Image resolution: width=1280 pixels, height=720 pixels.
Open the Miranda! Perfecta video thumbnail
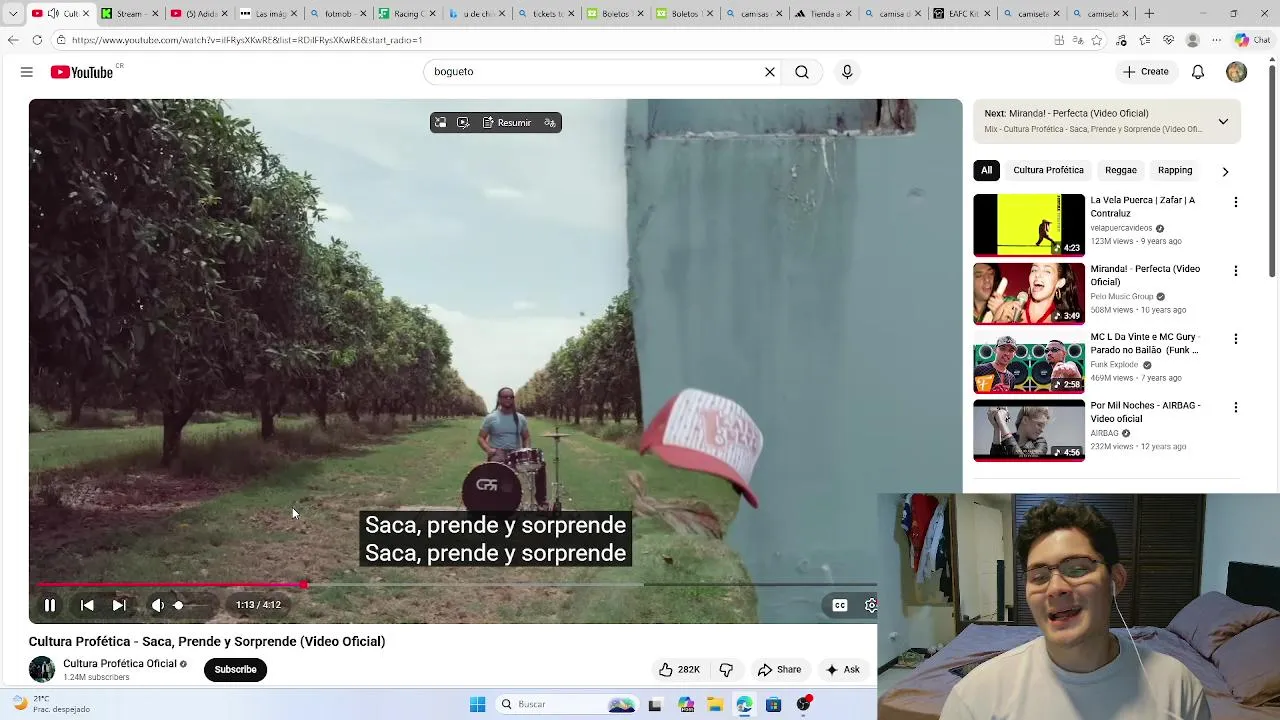1029,294
